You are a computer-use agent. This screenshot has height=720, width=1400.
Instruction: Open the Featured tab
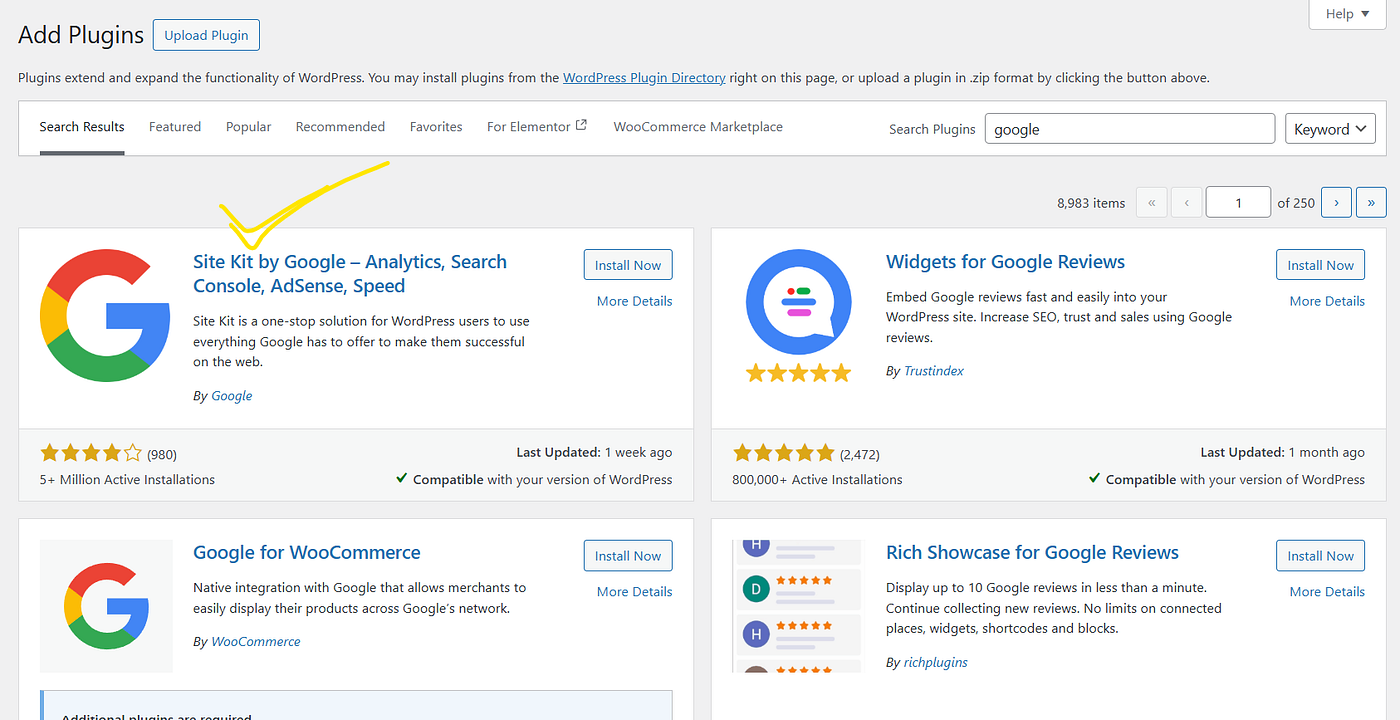(x=175, y=127)
